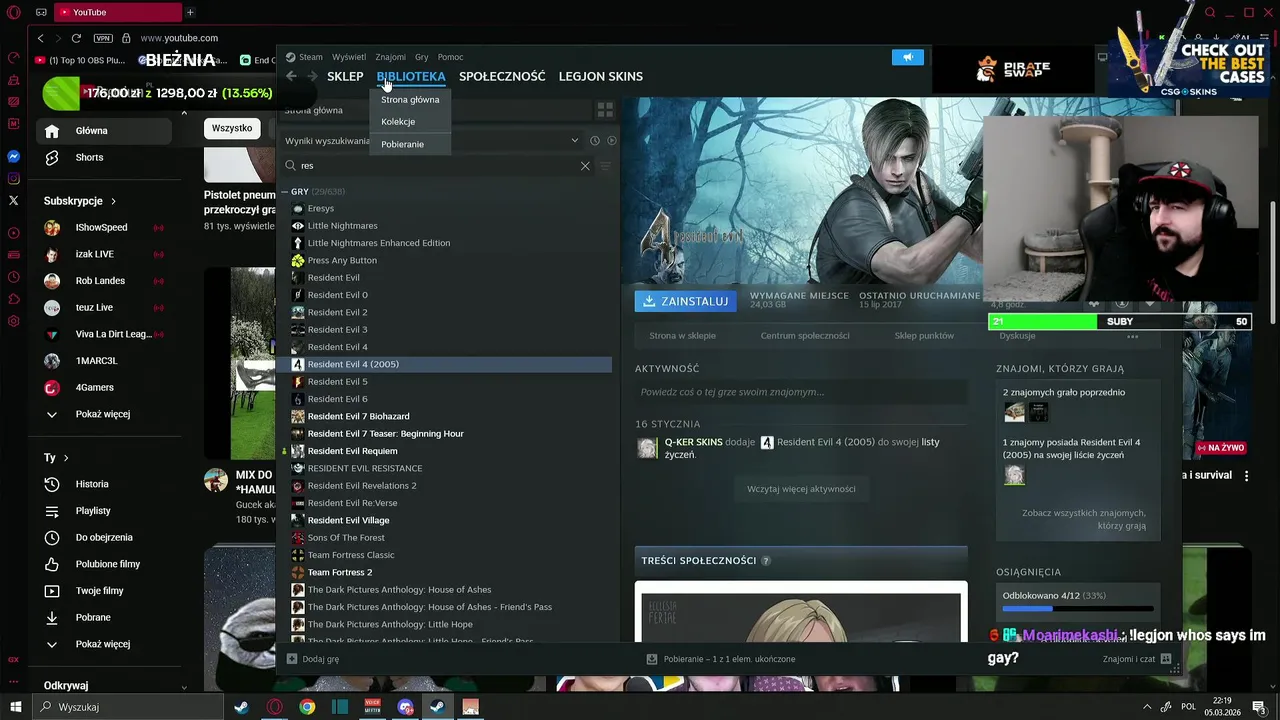Click the Steam forward navigation arrow

tap(312, 76)
